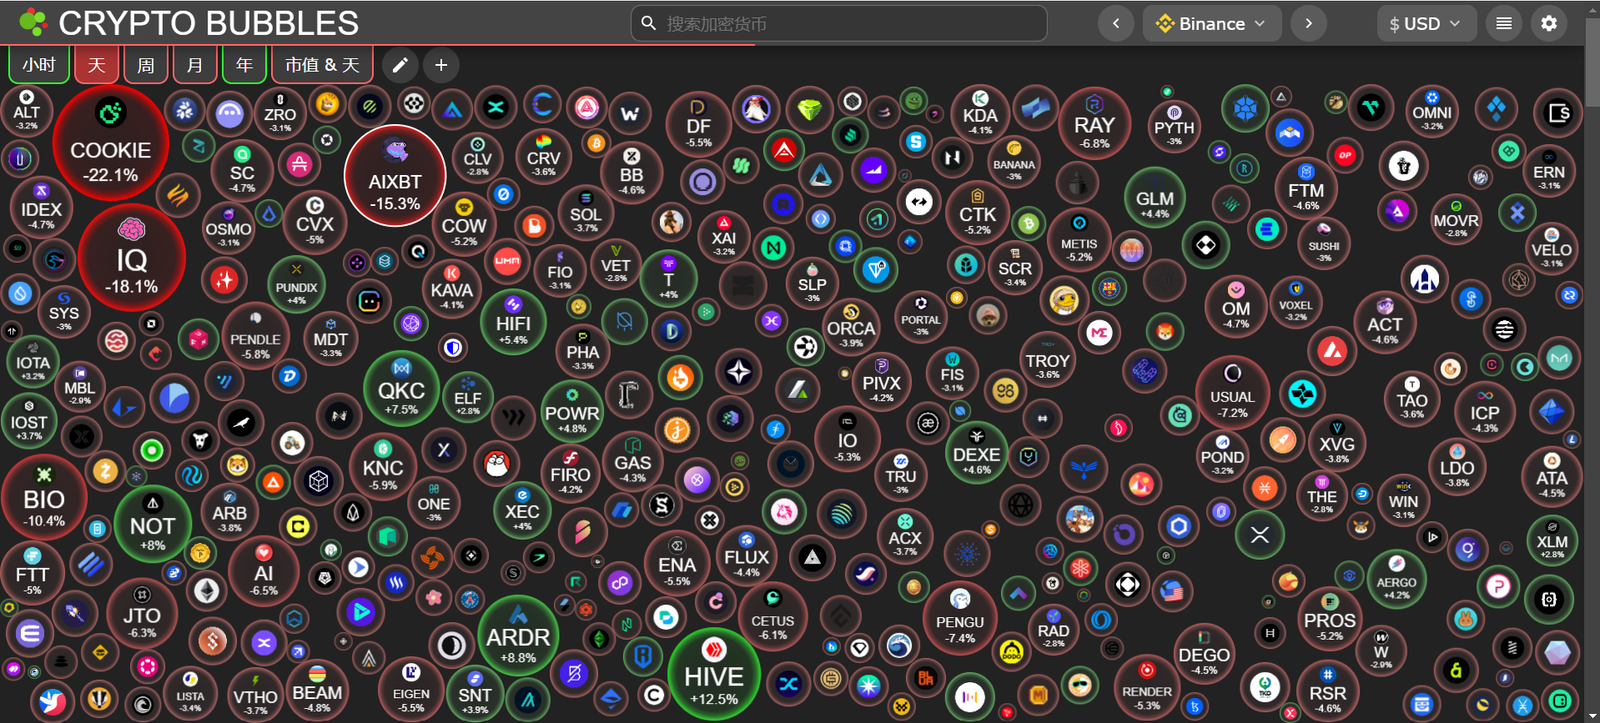Viewport: 1600px width, 723px height.
Task: Select the CTK bubble
Action: (978, 213)
